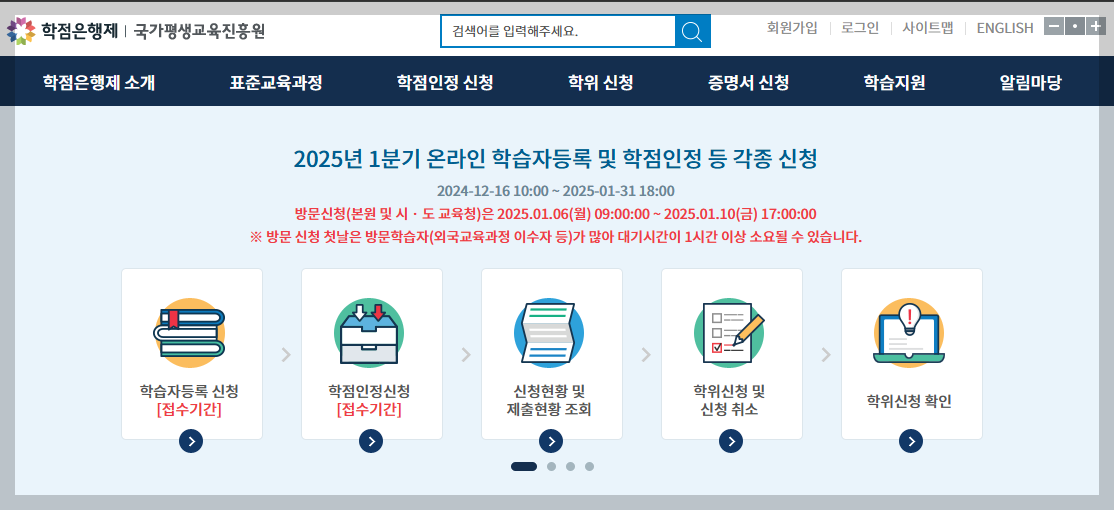Open the 알림마당 menu

[x=1030, y=82]
